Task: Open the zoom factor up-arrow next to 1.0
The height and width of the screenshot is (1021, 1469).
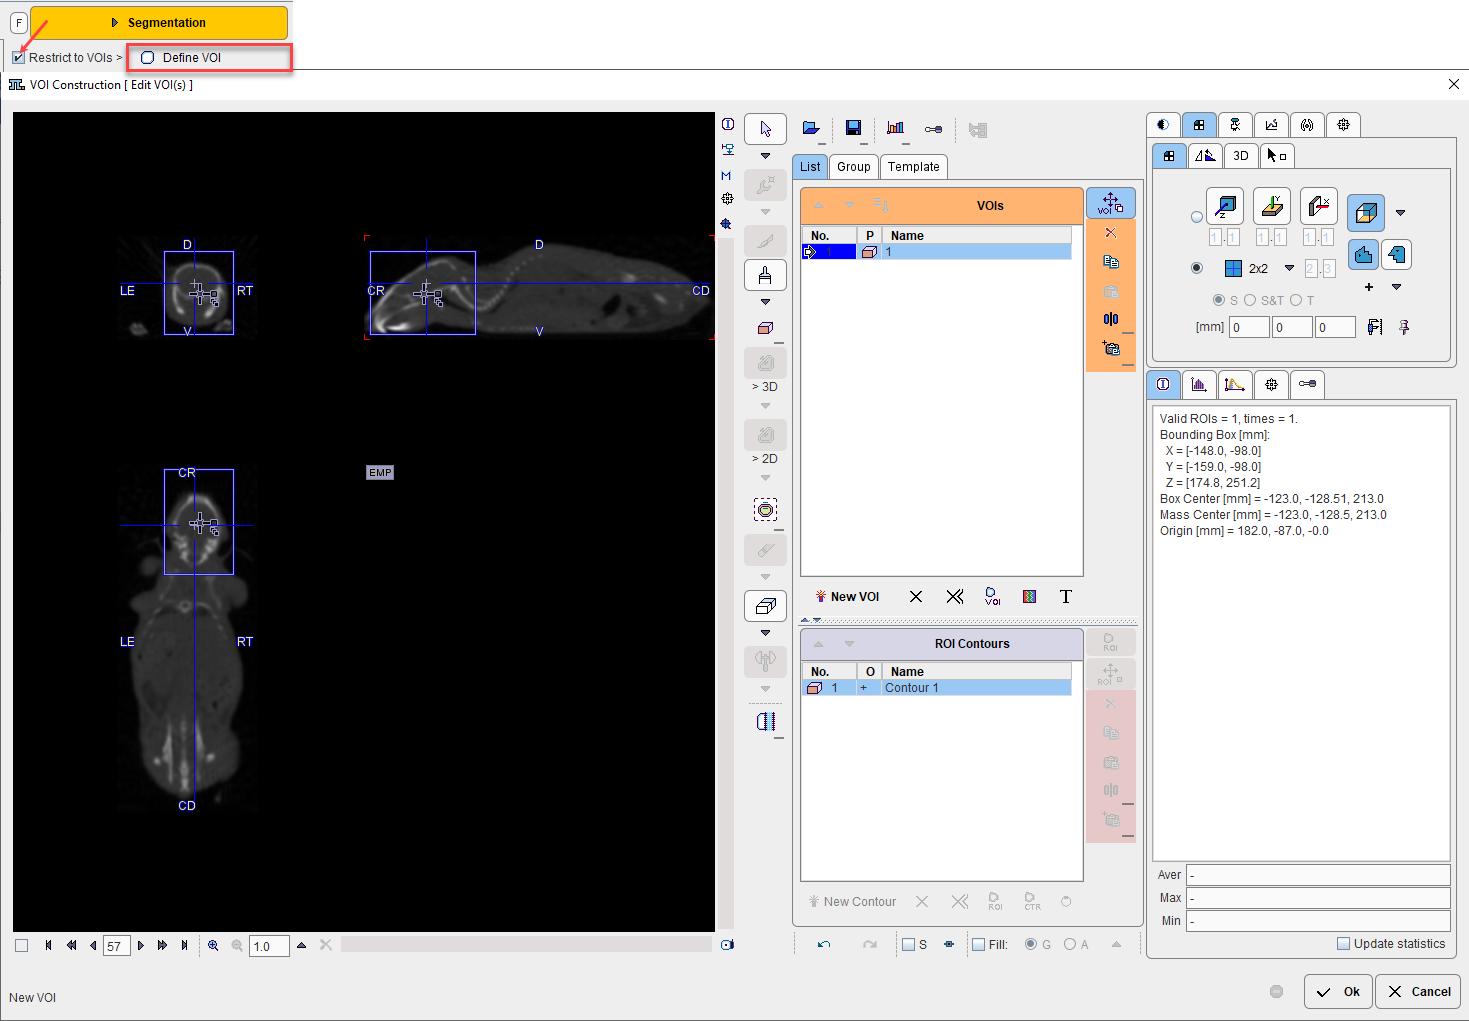Action: click(x=301, y=945)
